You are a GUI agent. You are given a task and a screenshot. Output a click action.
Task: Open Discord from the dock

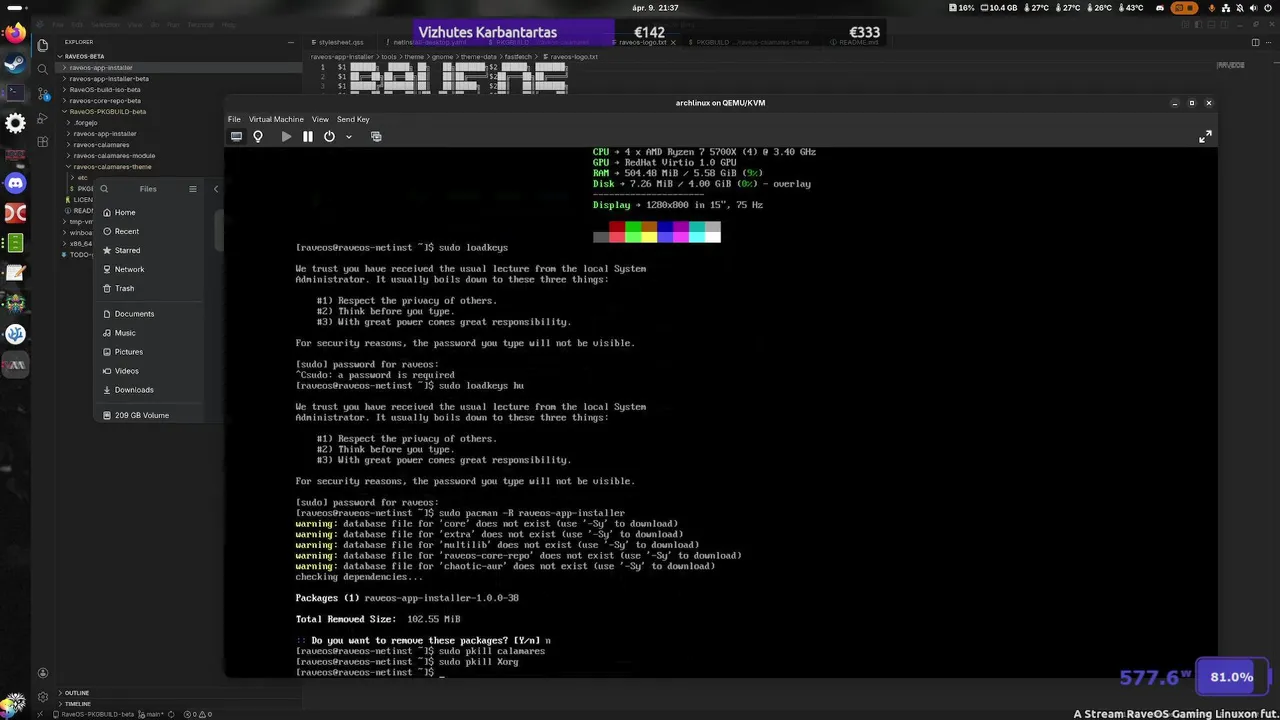point(15,183)
